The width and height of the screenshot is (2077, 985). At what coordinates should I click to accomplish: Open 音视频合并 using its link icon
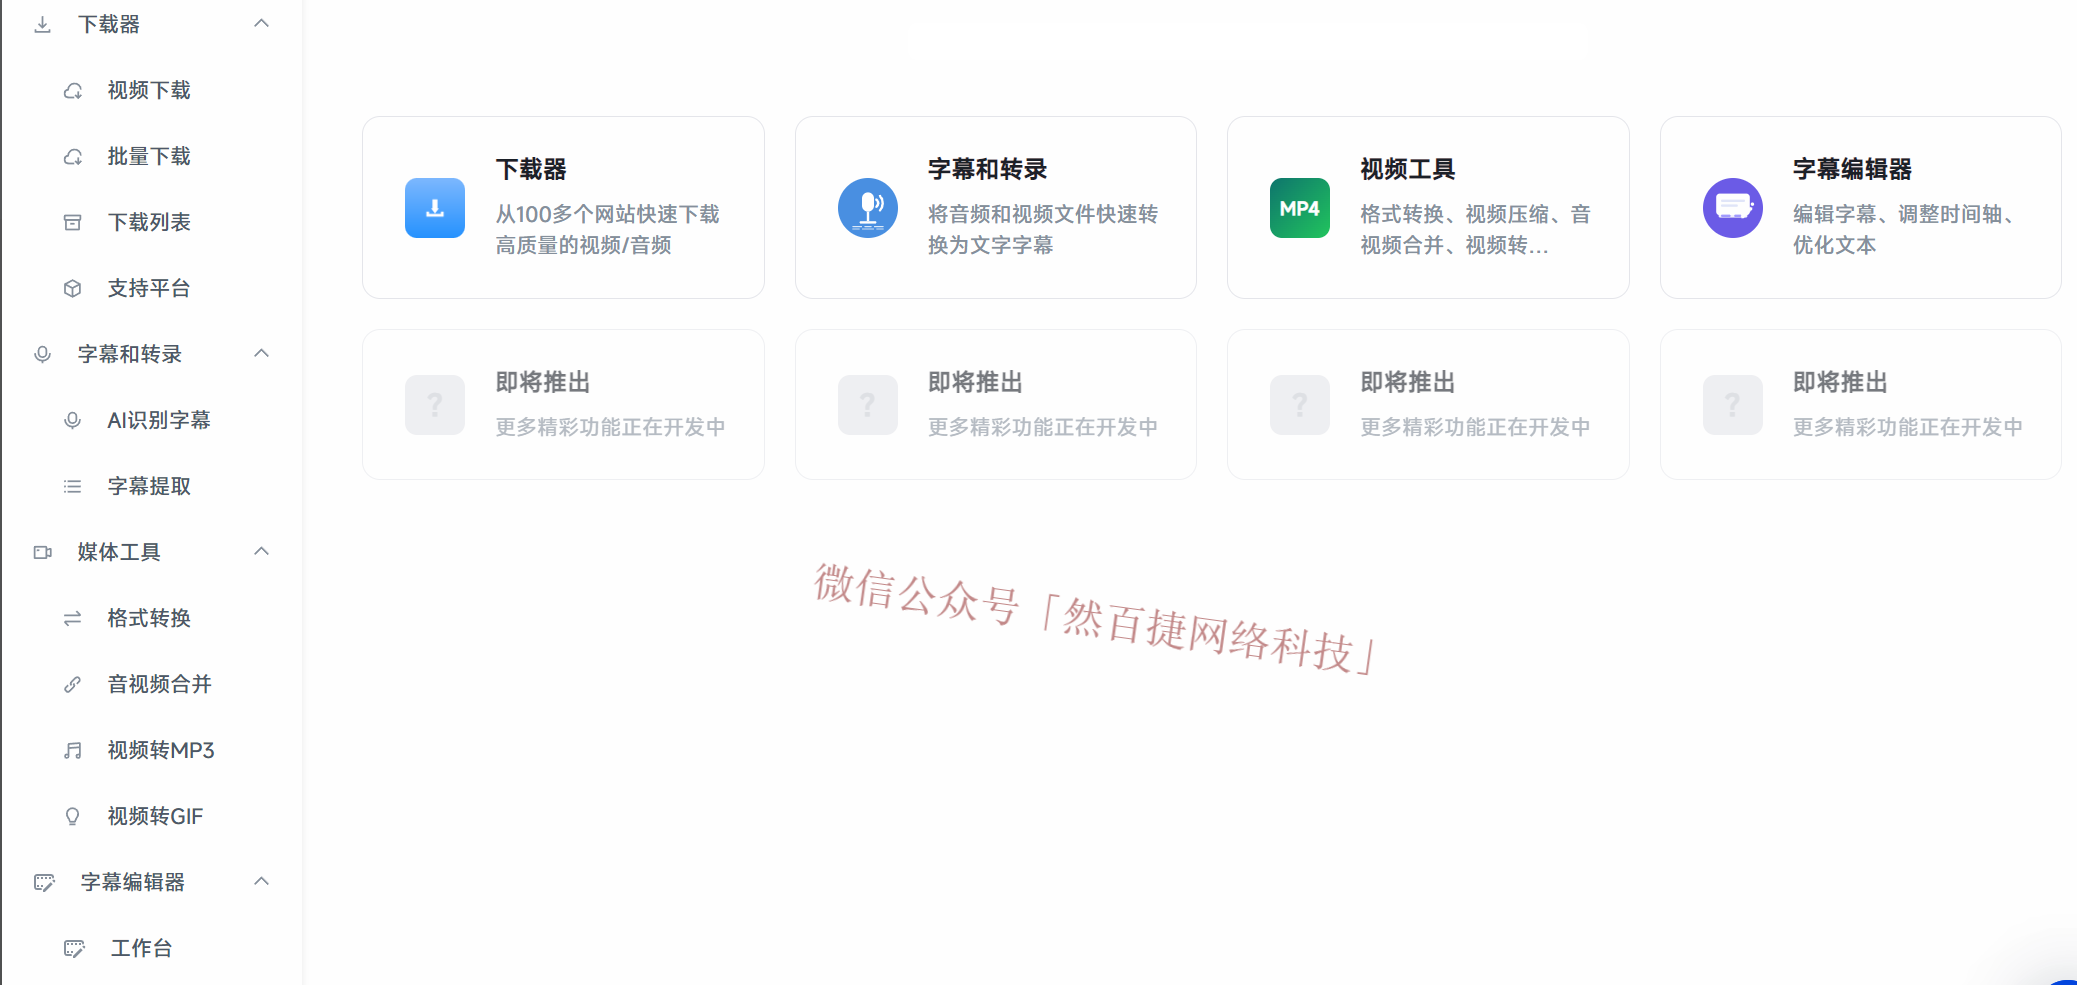(x=72, y=684)
